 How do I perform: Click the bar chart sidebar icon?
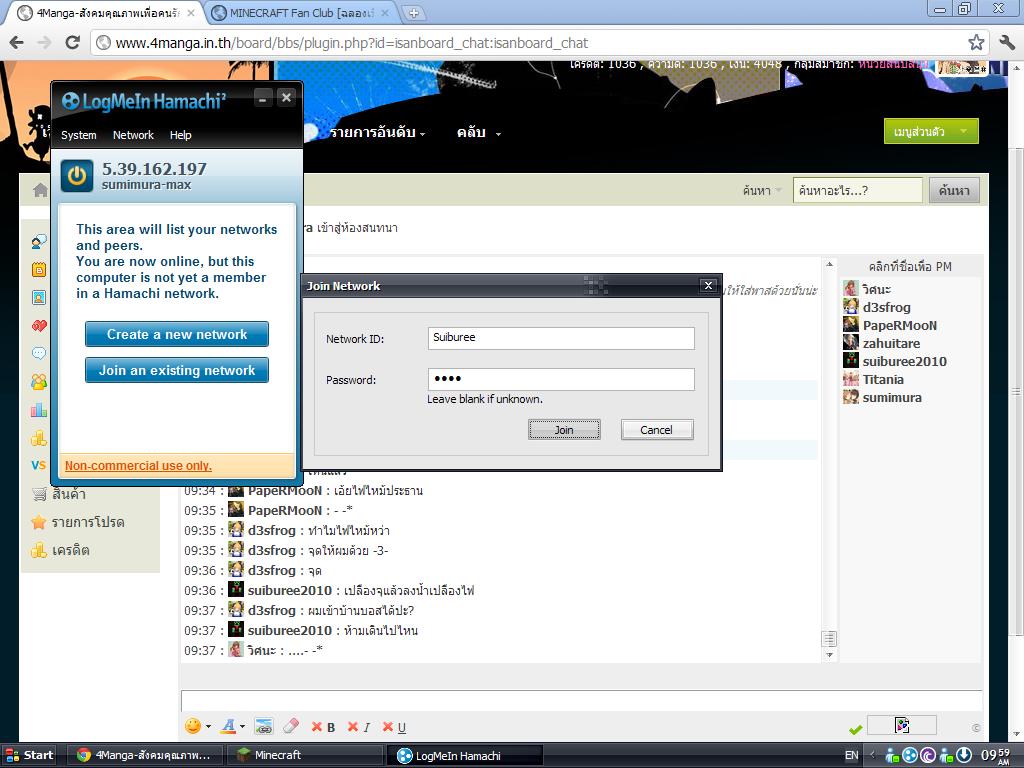point(39,410)
